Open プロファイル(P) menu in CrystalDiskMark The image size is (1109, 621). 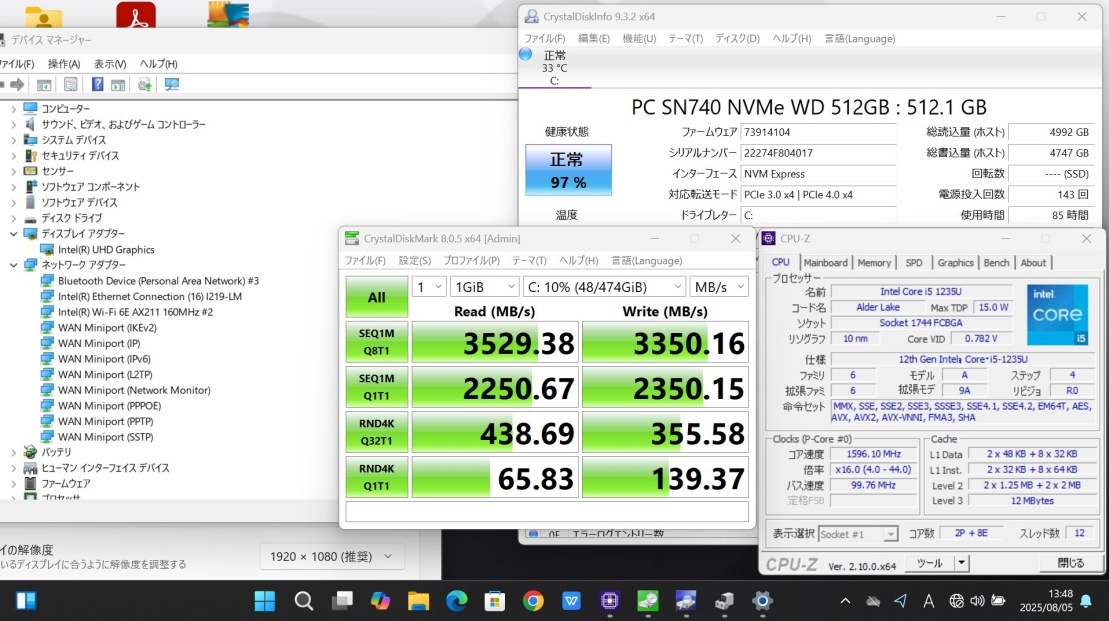pos(471,260)
